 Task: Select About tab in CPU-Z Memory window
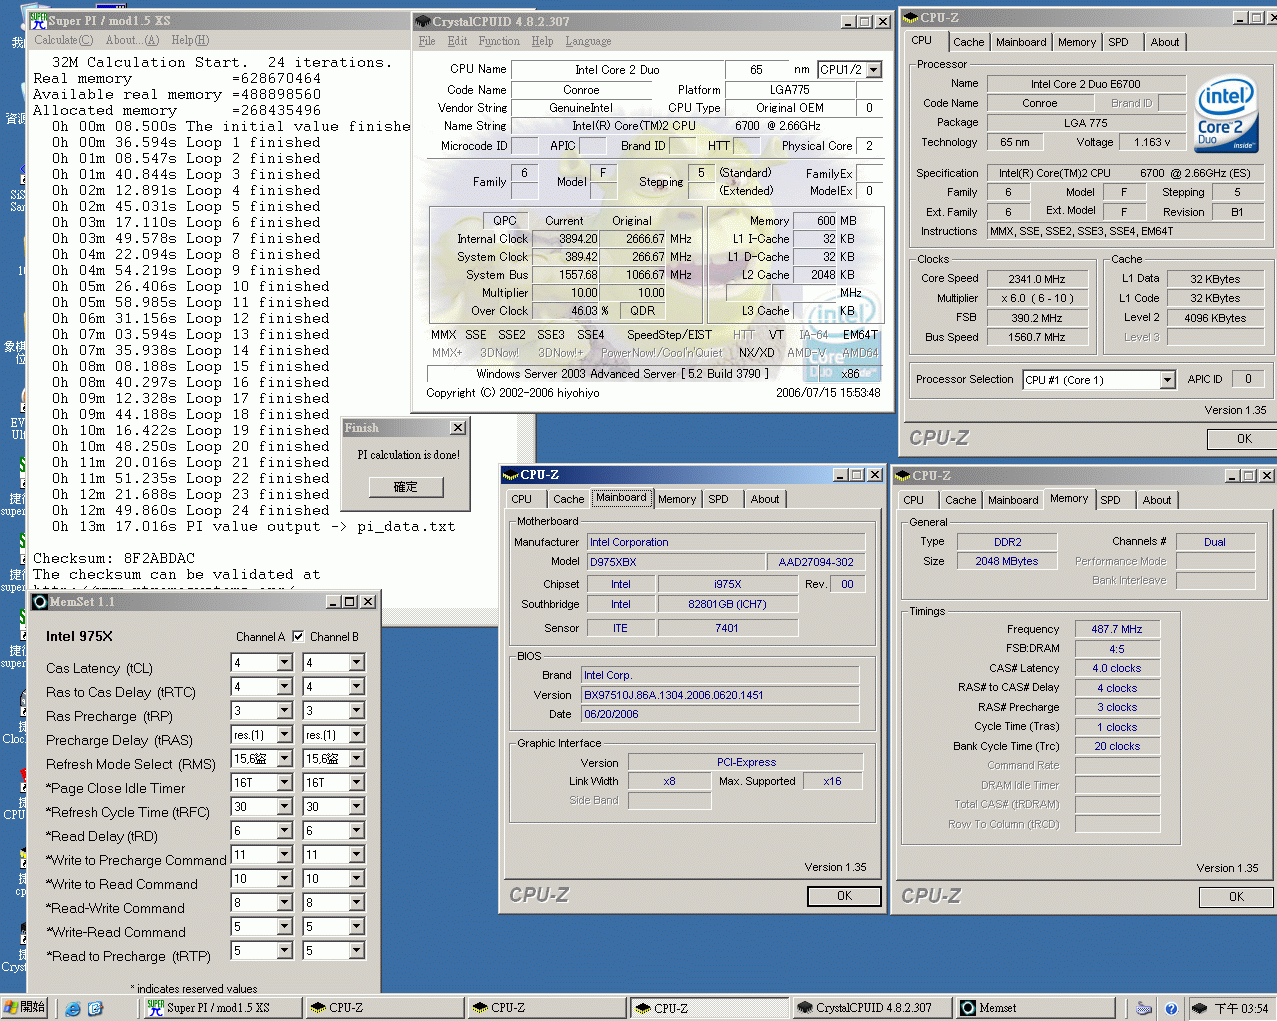(x=1157, y=500)
